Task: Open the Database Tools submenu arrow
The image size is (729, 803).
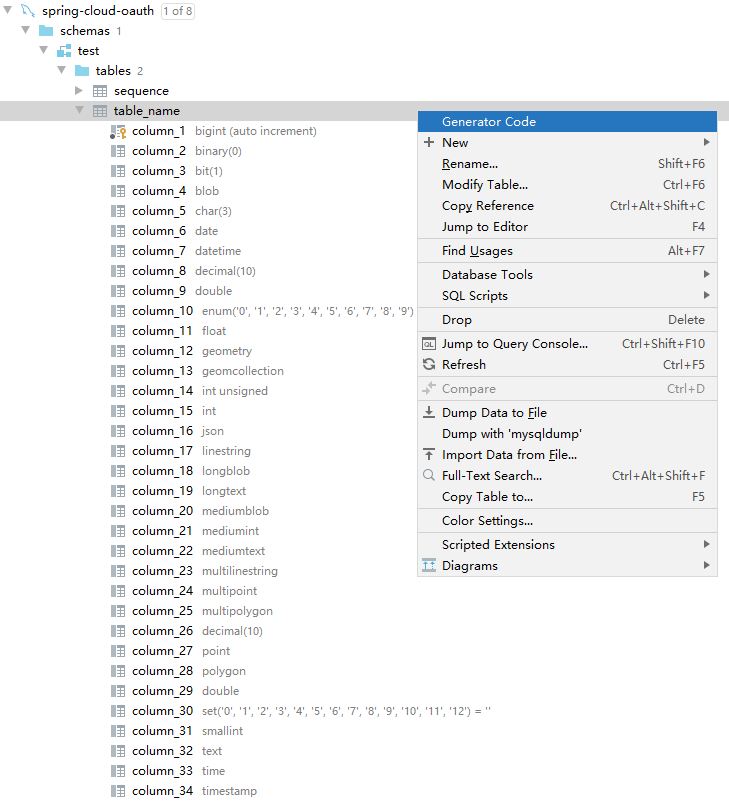Action: point(706,274)
